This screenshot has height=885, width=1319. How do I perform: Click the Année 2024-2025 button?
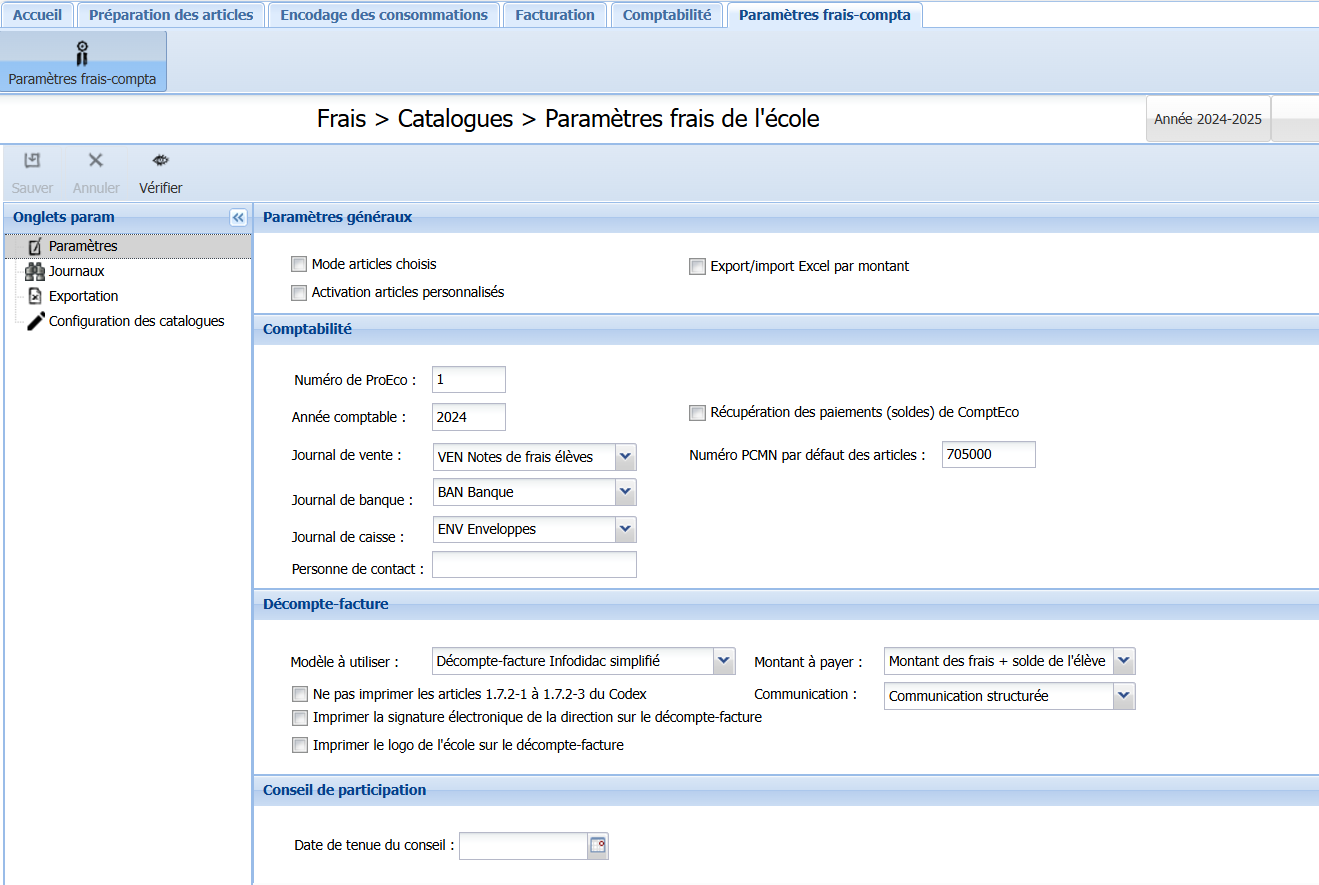pyautogui.click(x=1207, y=119)
